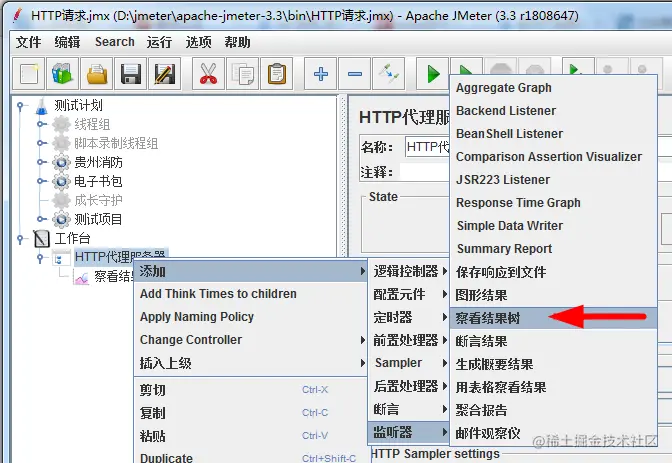
Task: Click Apply Naming Policy
Action: [251, 317]
